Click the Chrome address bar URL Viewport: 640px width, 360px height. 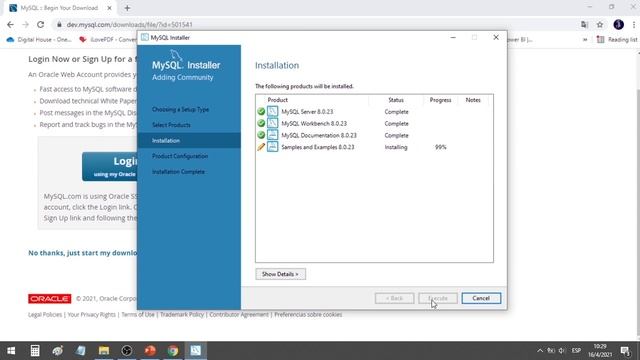click(x=129, y=24)
